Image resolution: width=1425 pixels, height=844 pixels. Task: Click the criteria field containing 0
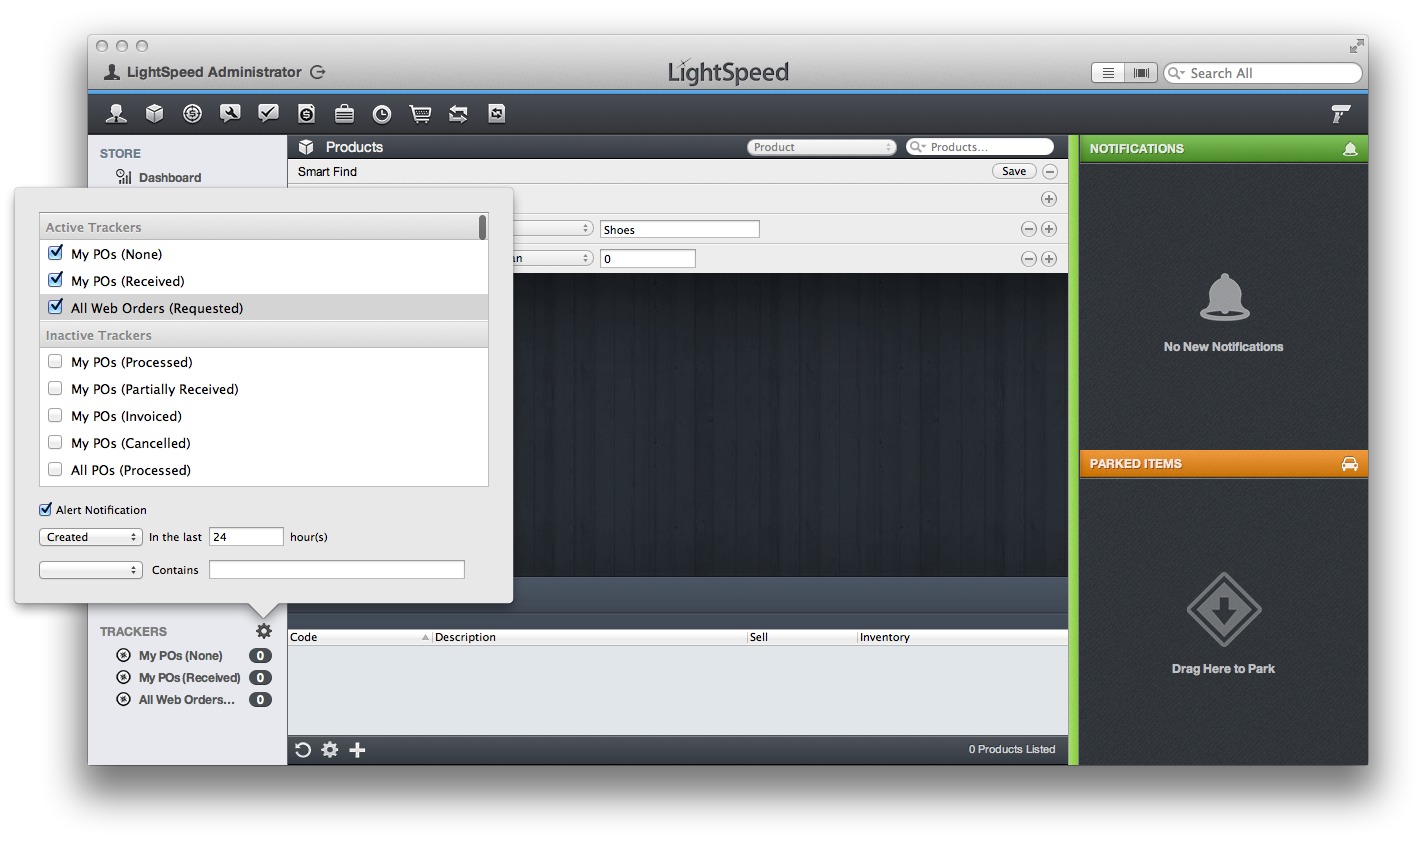648,259
